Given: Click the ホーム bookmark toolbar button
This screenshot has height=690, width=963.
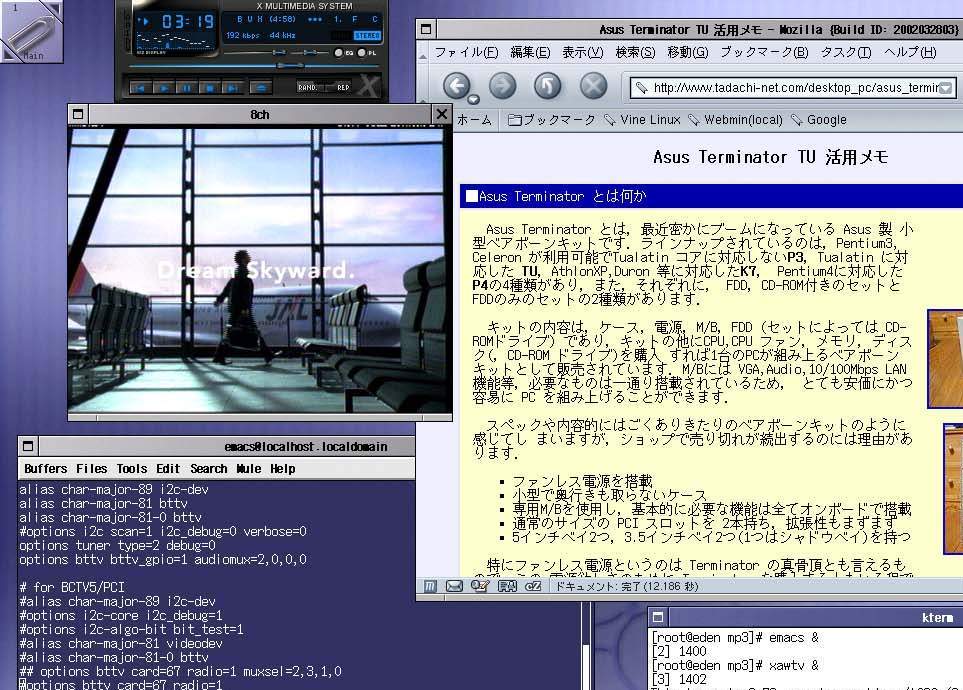Looking at the screenshot, I should tap(475, 120).
